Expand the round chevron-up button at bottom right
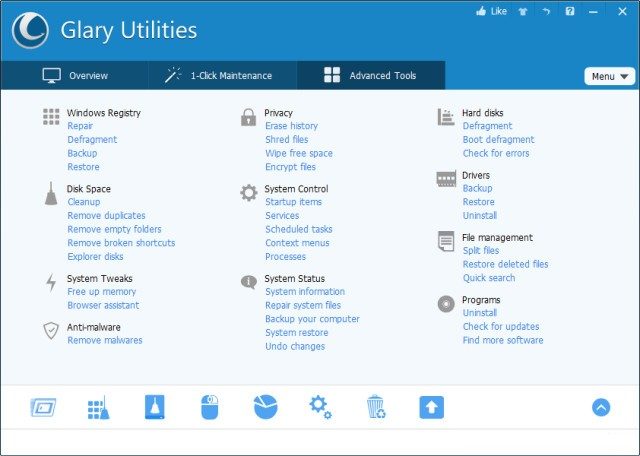Viewport: 640px width, 456px height. [x=601, y=407]
